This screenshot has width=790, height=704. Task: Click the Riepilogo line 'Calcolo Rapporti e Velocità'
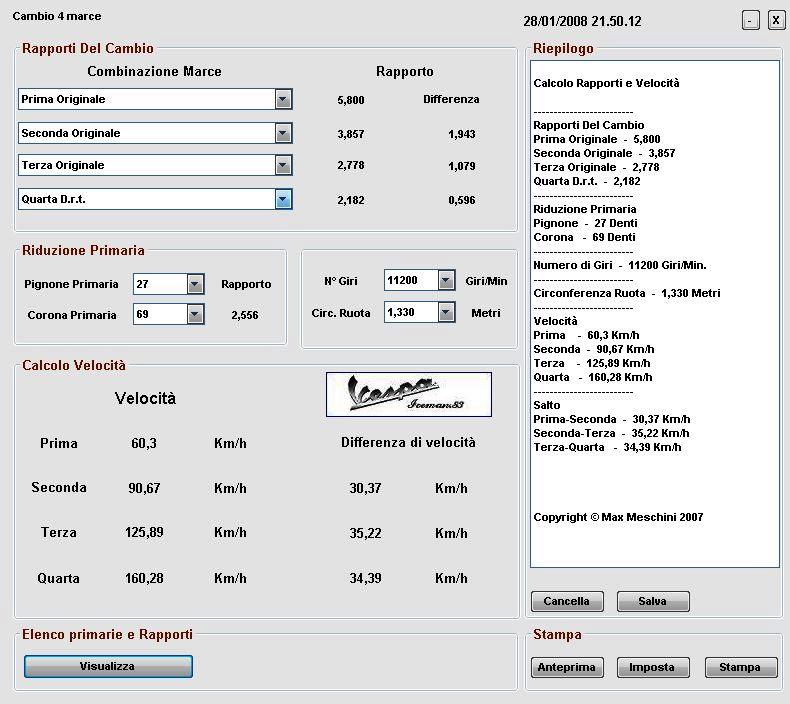tap(607, 83)
